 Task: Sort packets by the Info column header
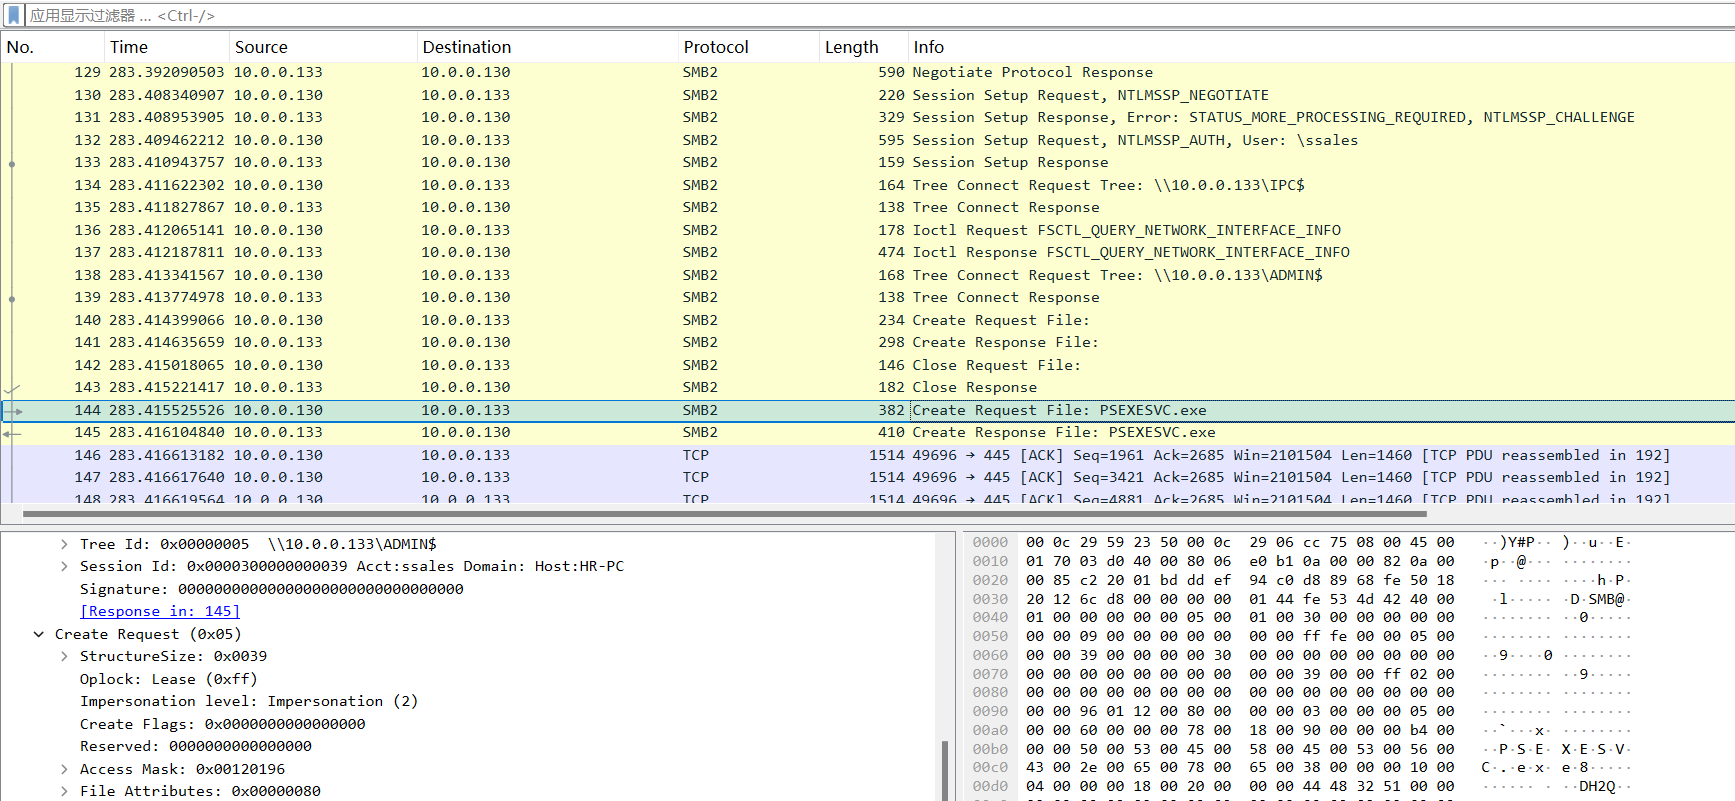point(1321,47)
